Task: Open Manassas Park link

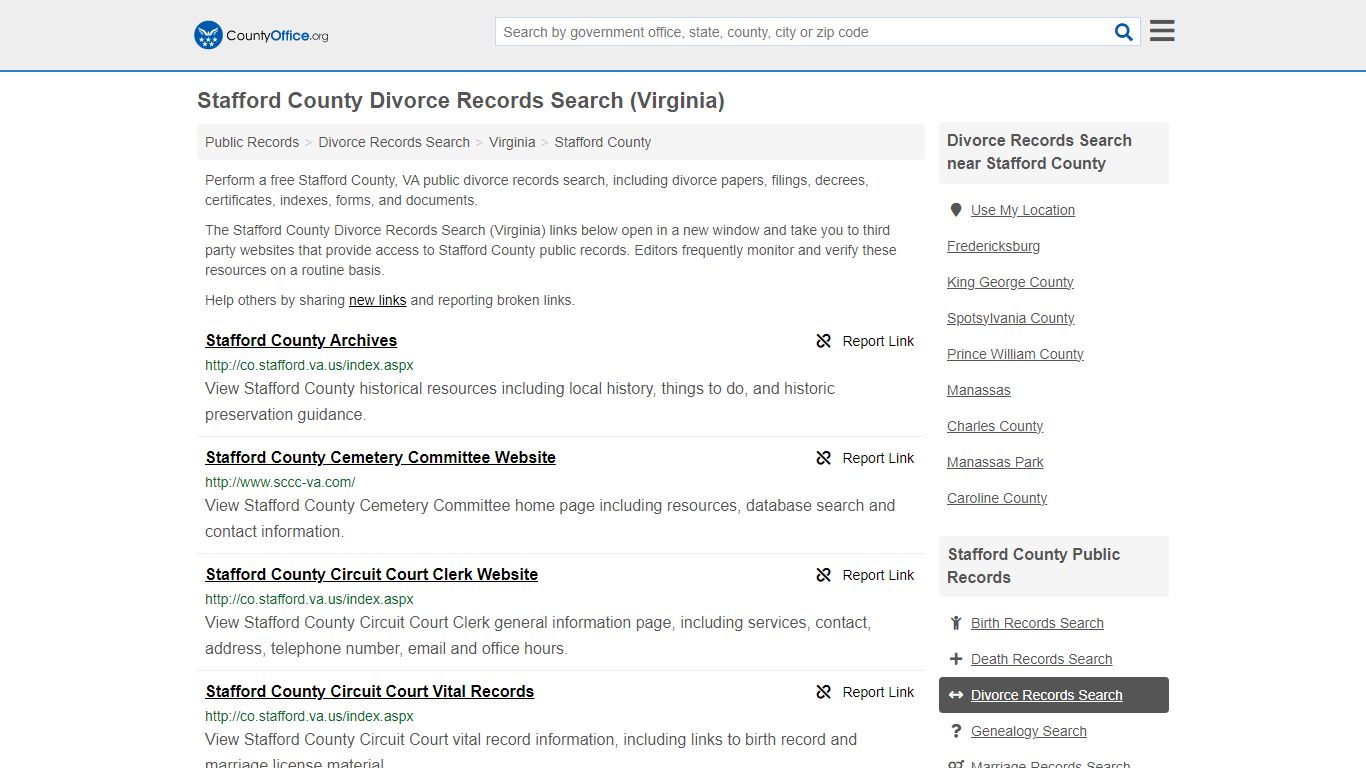Action: click(x=995, y=462)
